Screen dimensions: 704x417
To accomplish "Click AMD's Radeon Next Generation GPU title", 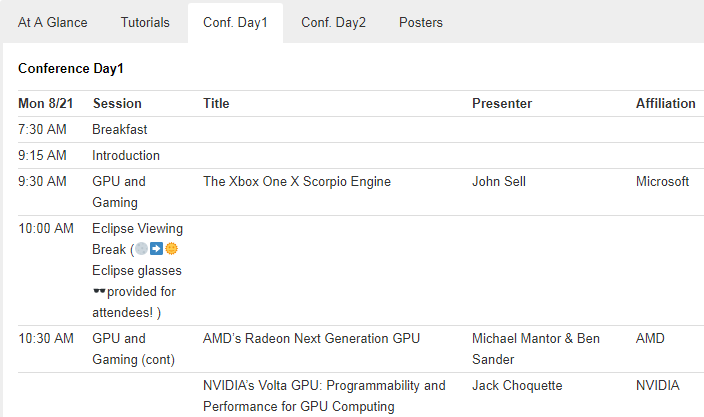I will 312,338.
